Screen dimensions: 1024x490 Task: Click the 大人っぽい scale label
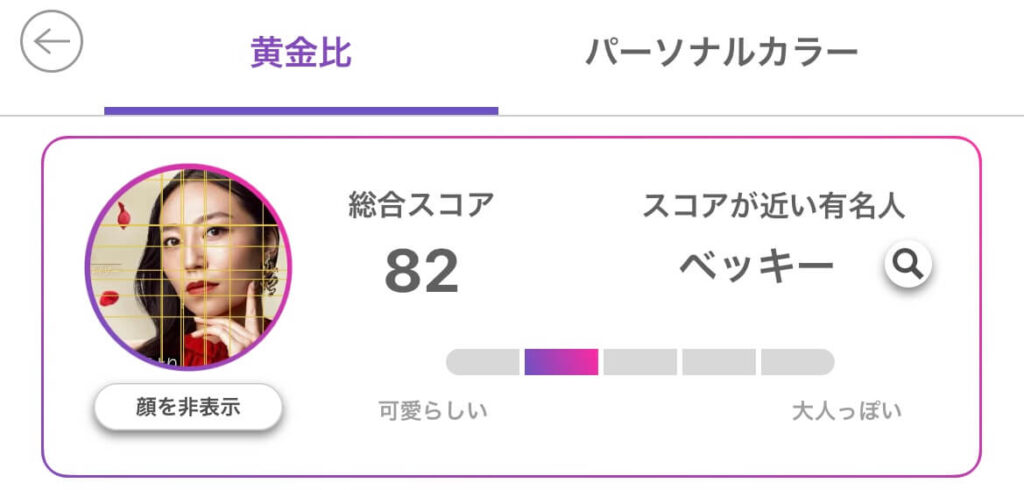(846, 411)
